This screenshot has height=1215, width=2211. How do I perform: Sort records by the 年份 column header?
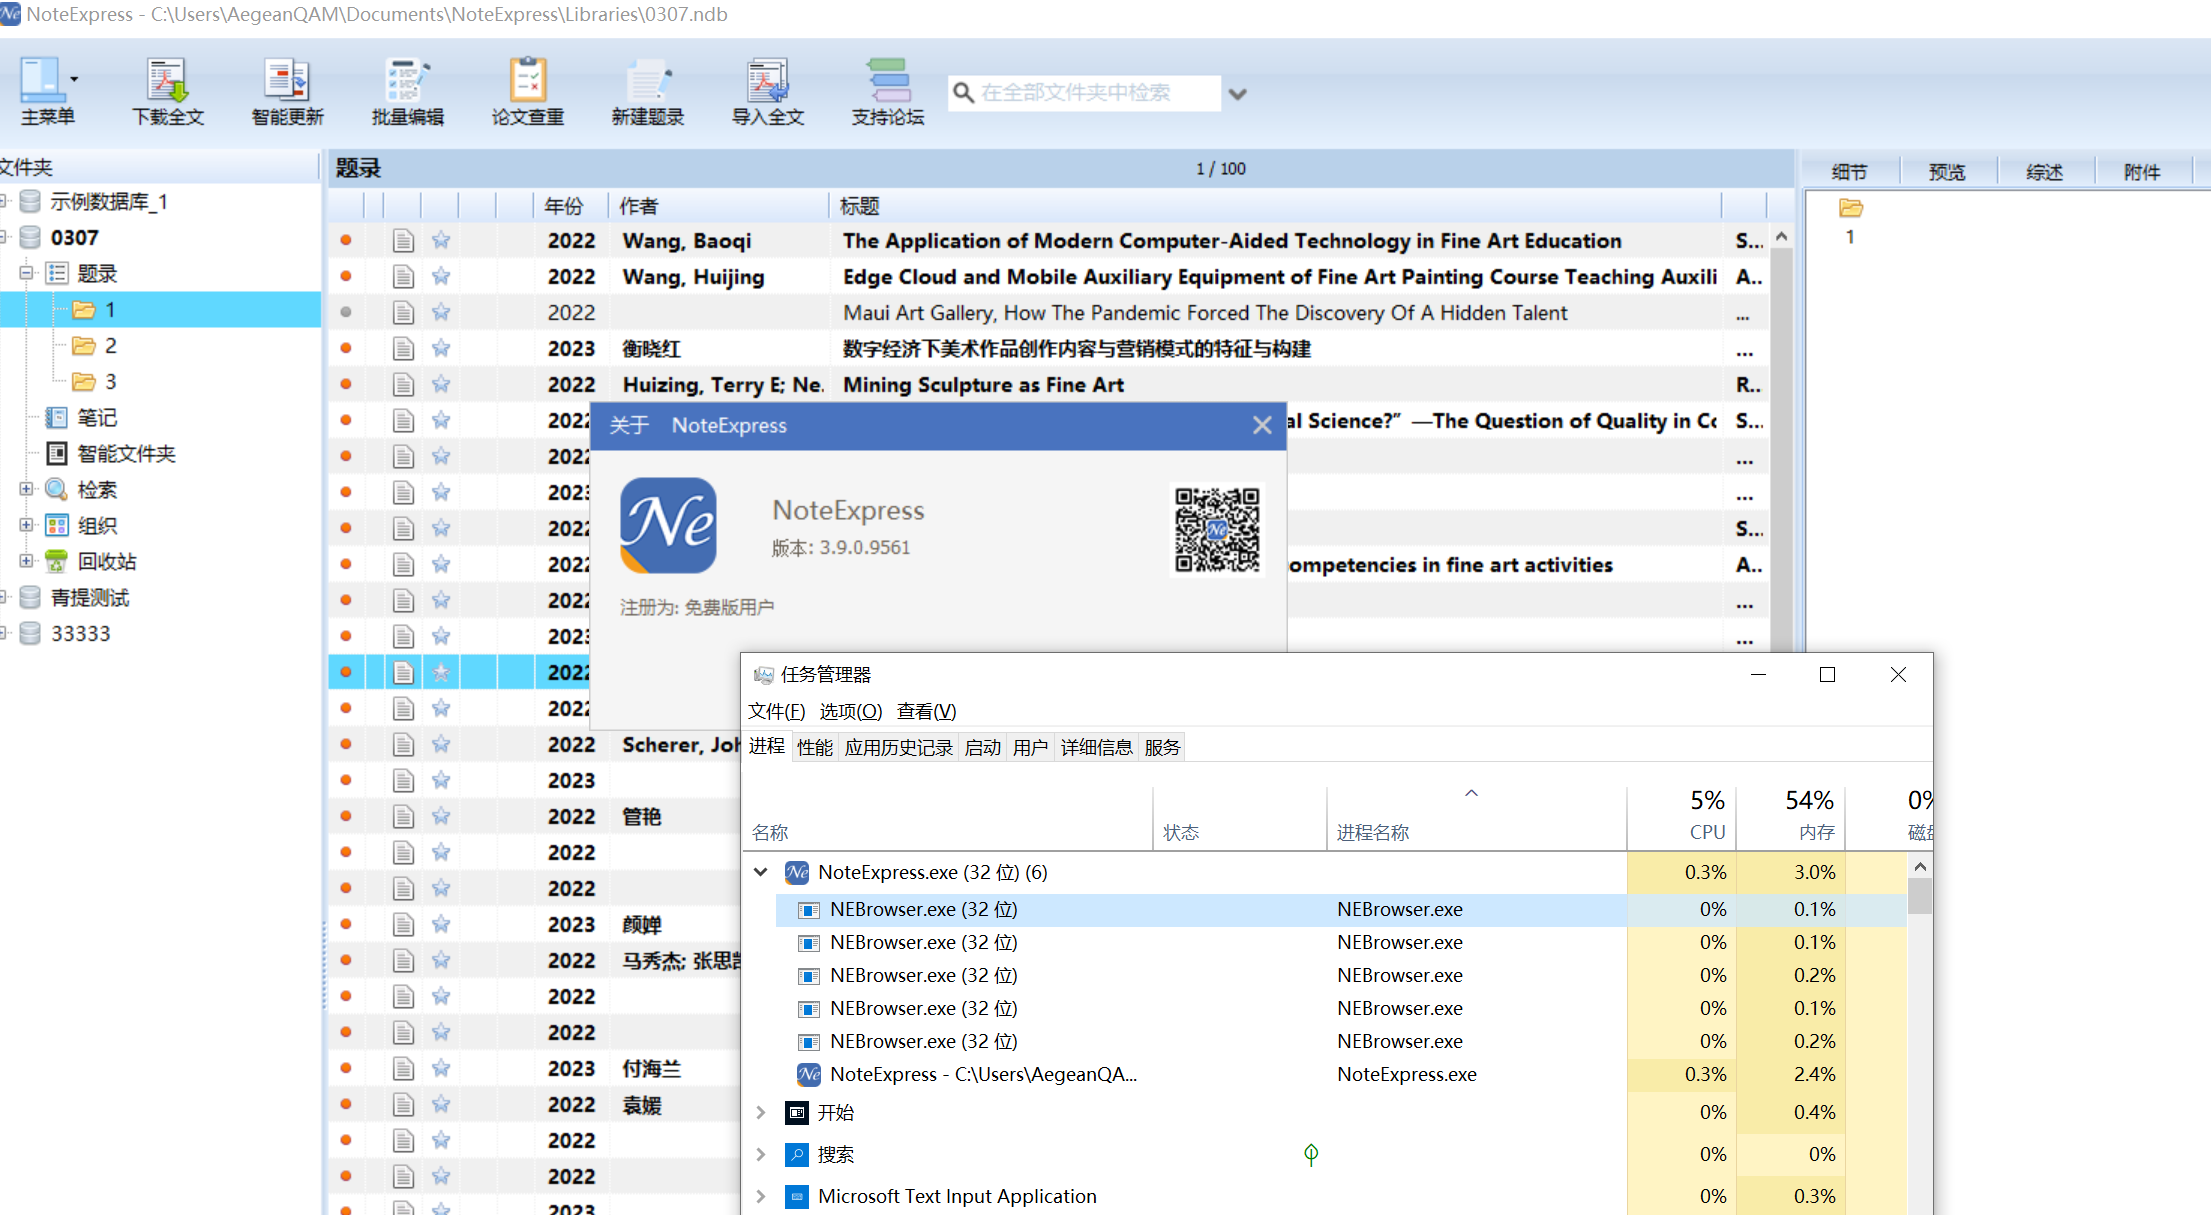point(570,206)
